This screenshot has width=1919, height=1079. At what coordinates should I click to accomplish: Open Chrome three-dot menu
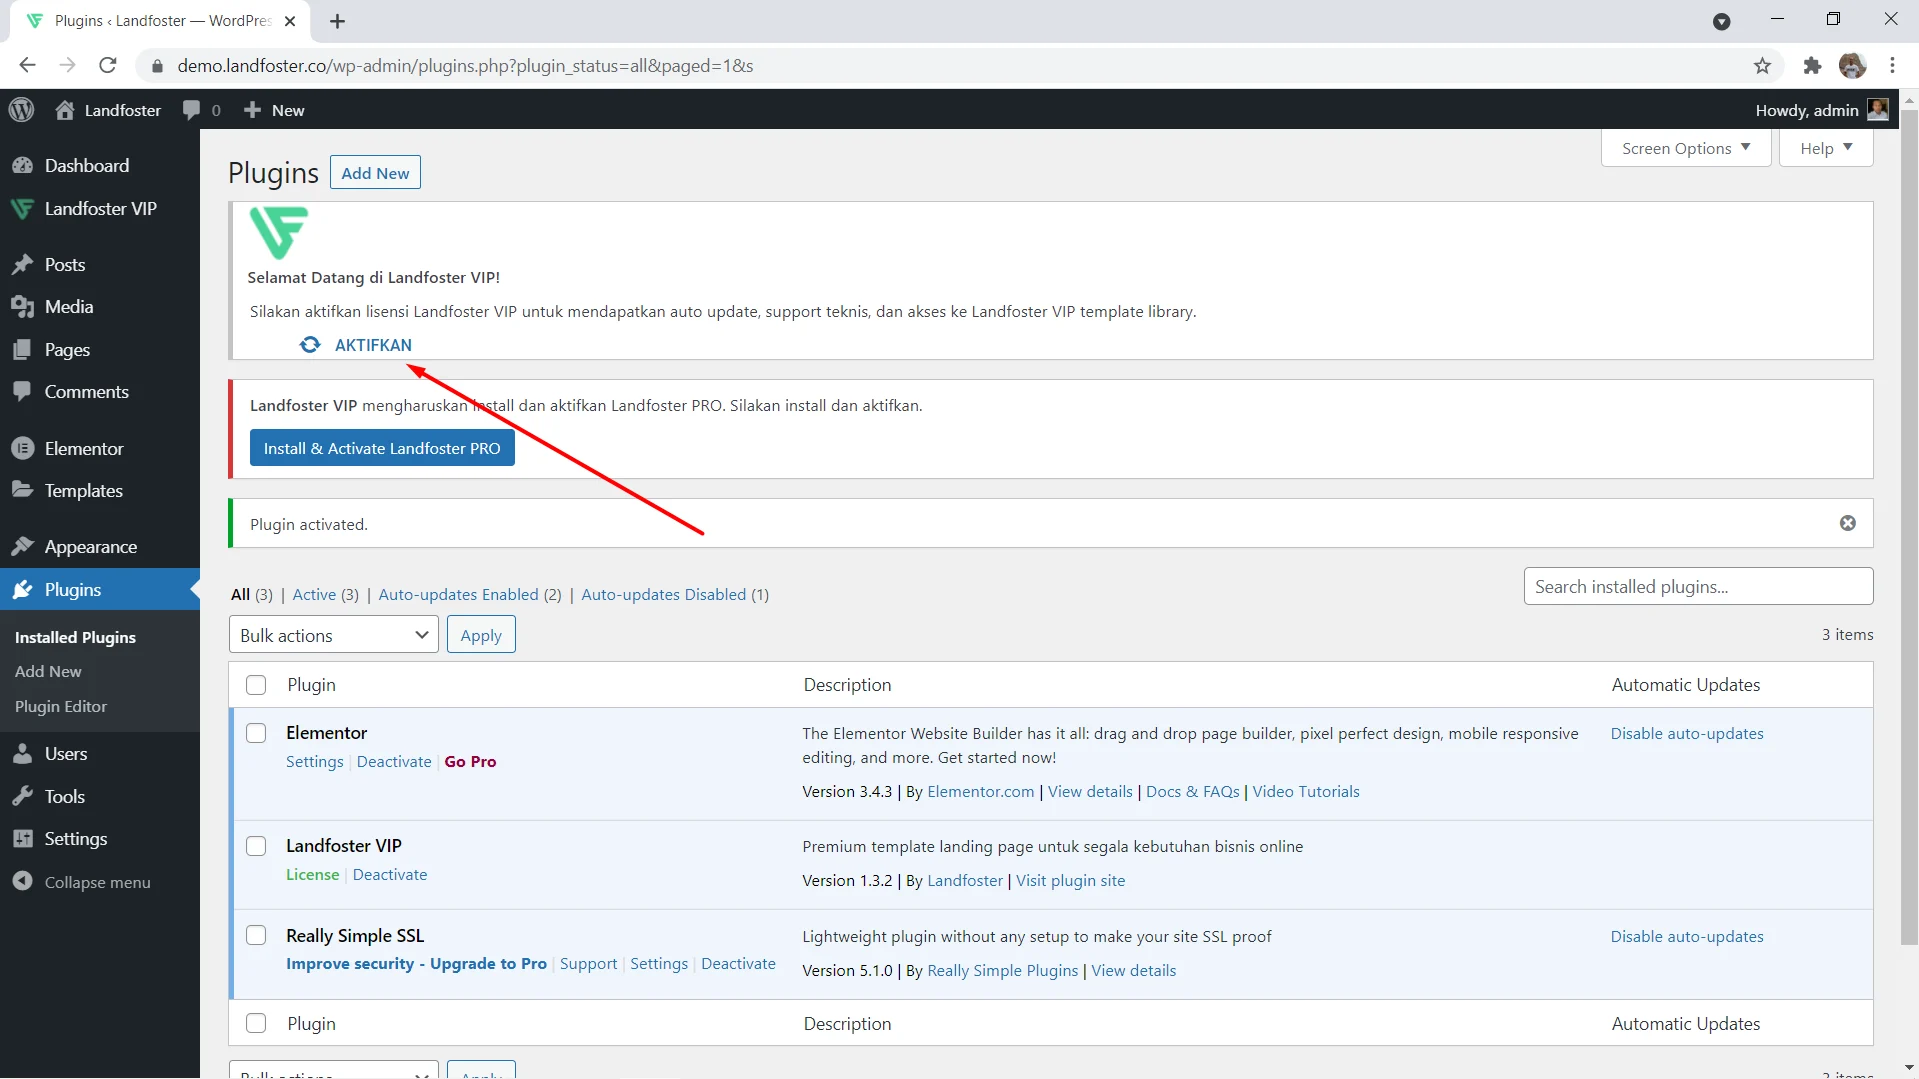[1892, 66]
